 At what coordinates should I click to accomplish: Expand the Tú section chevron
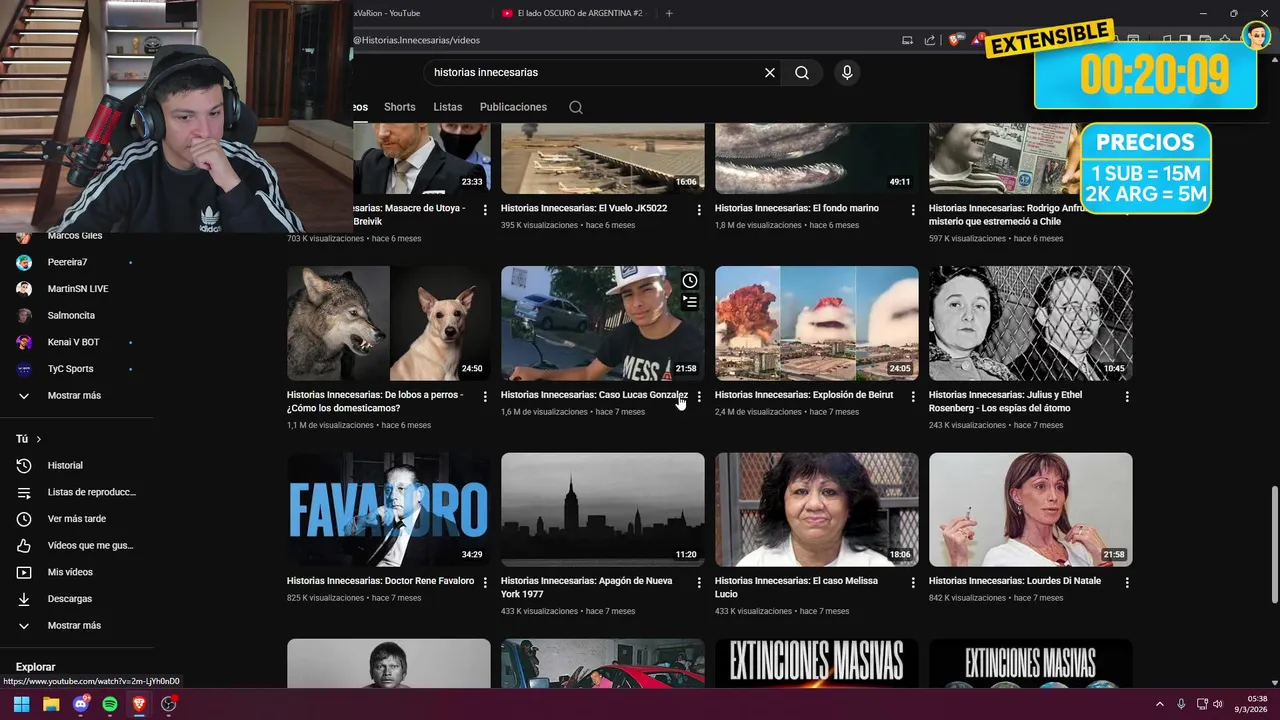pos(39,439)
